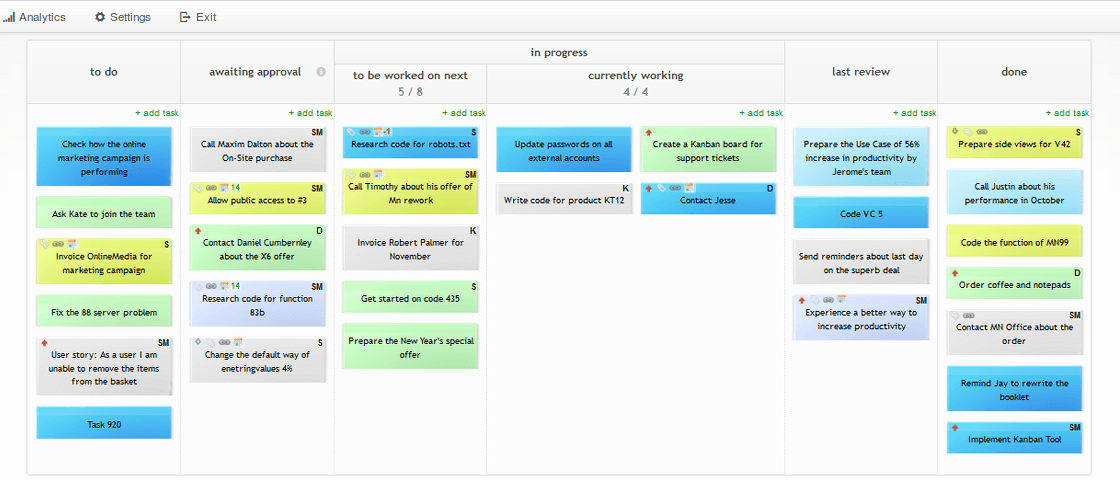Click tag icon on Contact MN Office card
The width and height of the screenshot is (1120, 480).
click(x=955, y=315)
